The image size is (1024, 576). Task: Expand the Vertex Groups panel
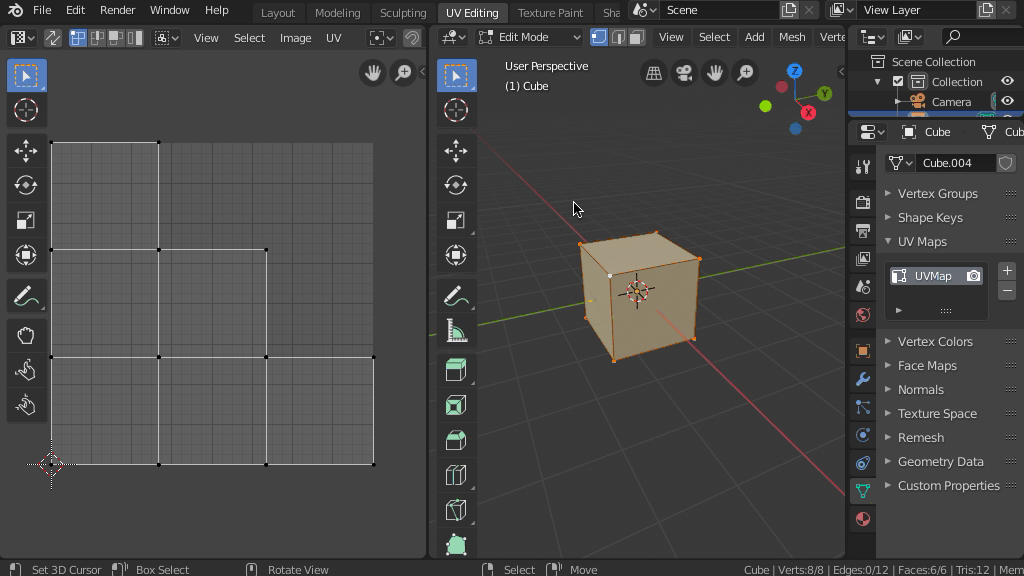(x=937, y=193)
